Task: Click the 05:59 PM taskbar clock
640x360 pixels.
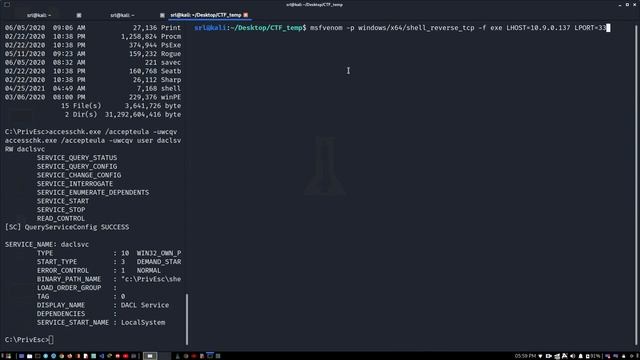Action: [x=525, y=356]
